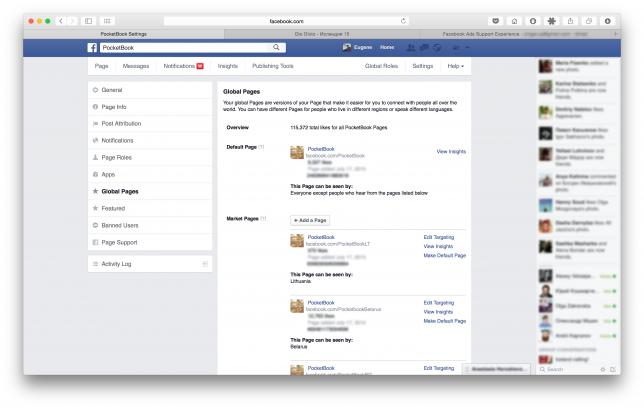The height and width of the screenshot is (408, 644).
Task: Click View Insights for Default Page
Action: [451, 152]
